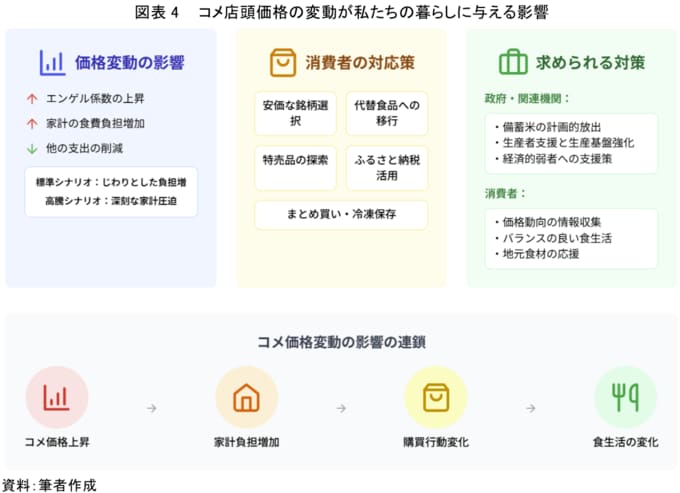Viewport: 680px width, 493px height.
Task: Click the 食生活の変化 label
Action: 625,442
